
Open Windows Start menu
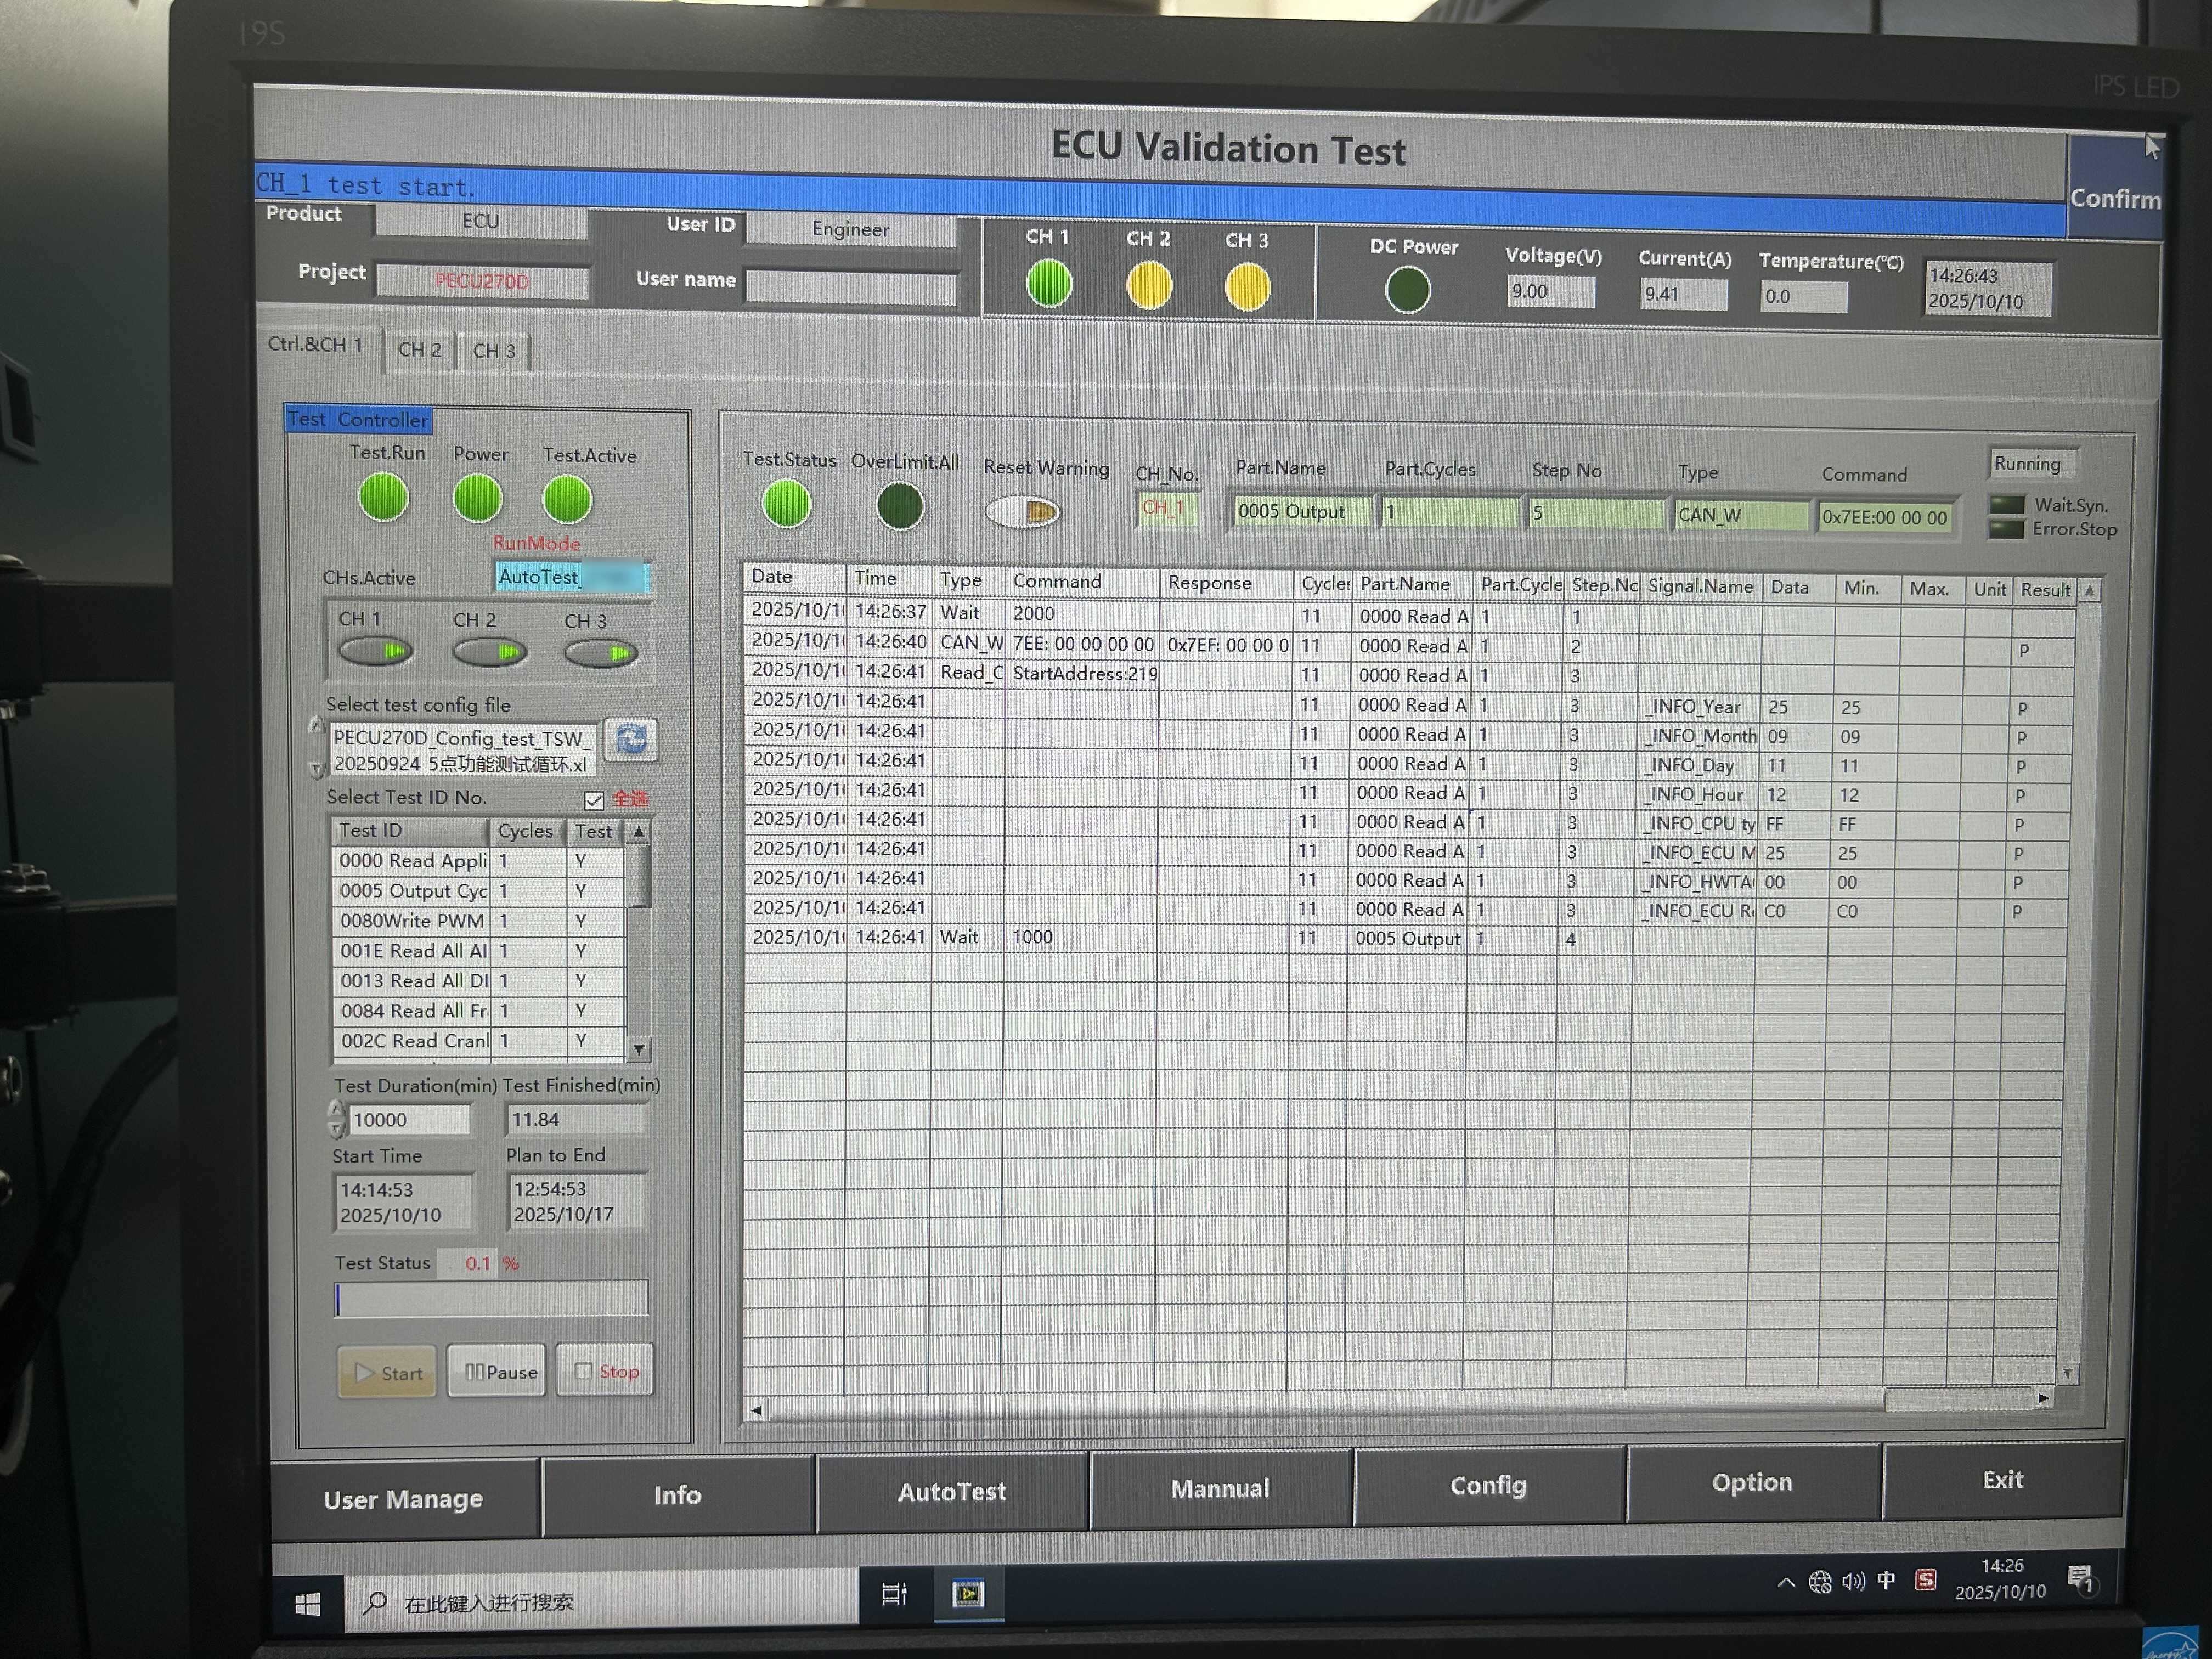(x=308, y=1604)
